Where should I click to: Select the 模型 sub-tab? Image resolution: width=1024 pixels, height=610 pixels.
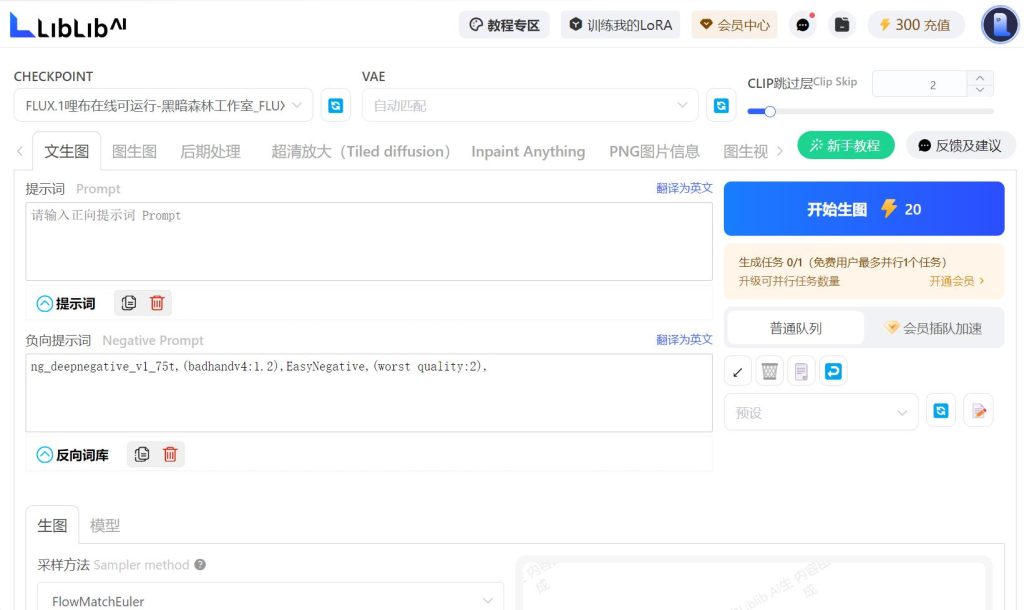(x=105, y=525)
